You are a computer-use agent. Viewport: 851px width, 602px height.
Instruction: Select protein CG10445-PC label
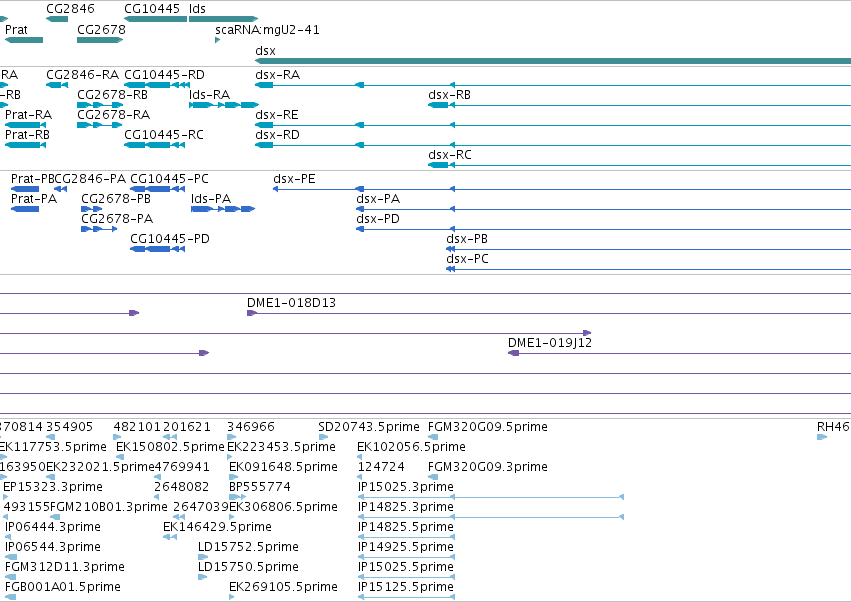(x=169, y=179)
